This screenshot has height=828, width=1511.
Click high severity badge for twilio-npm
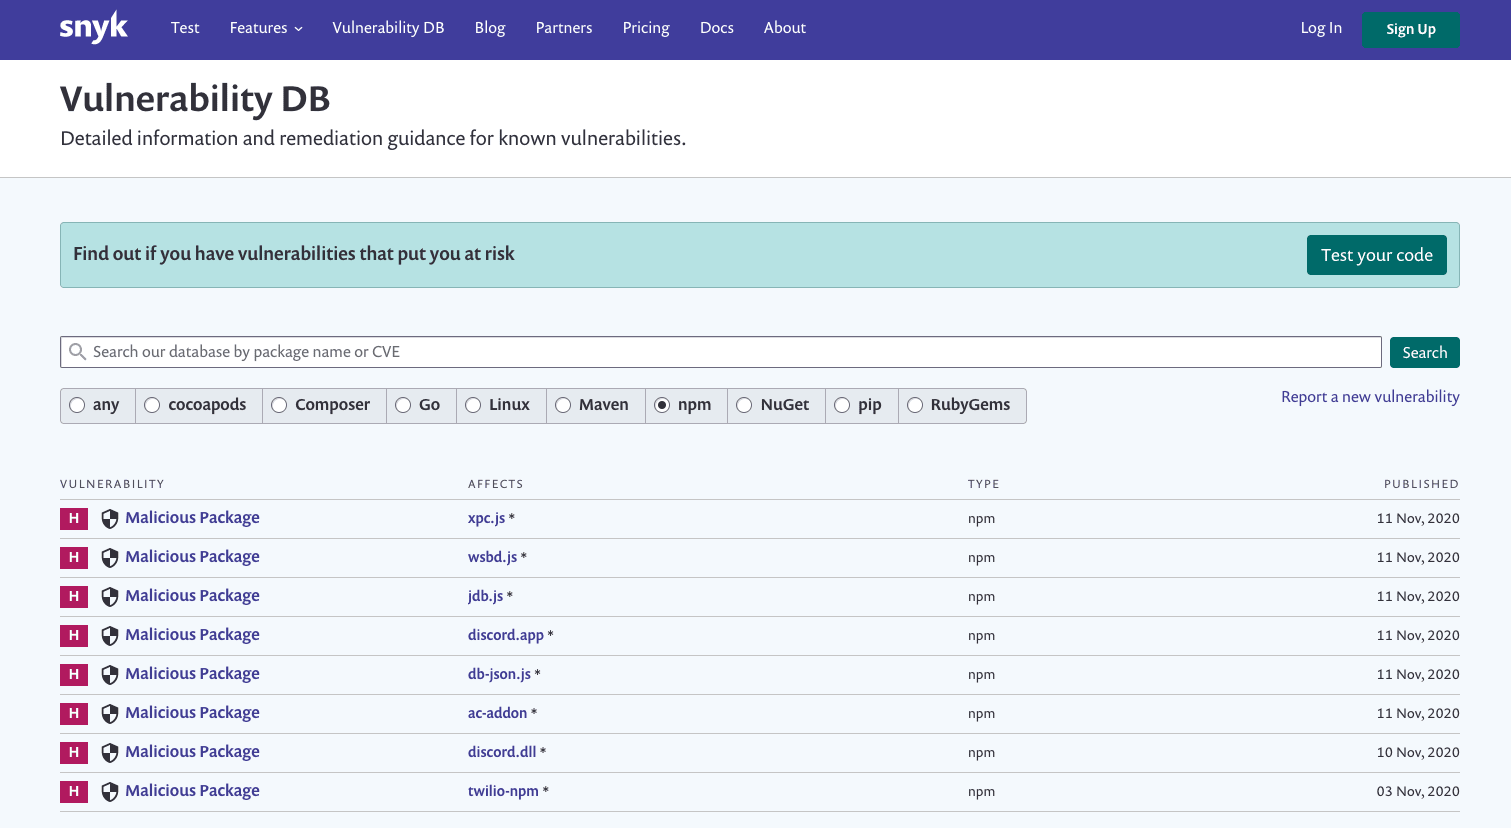point(74,791)
